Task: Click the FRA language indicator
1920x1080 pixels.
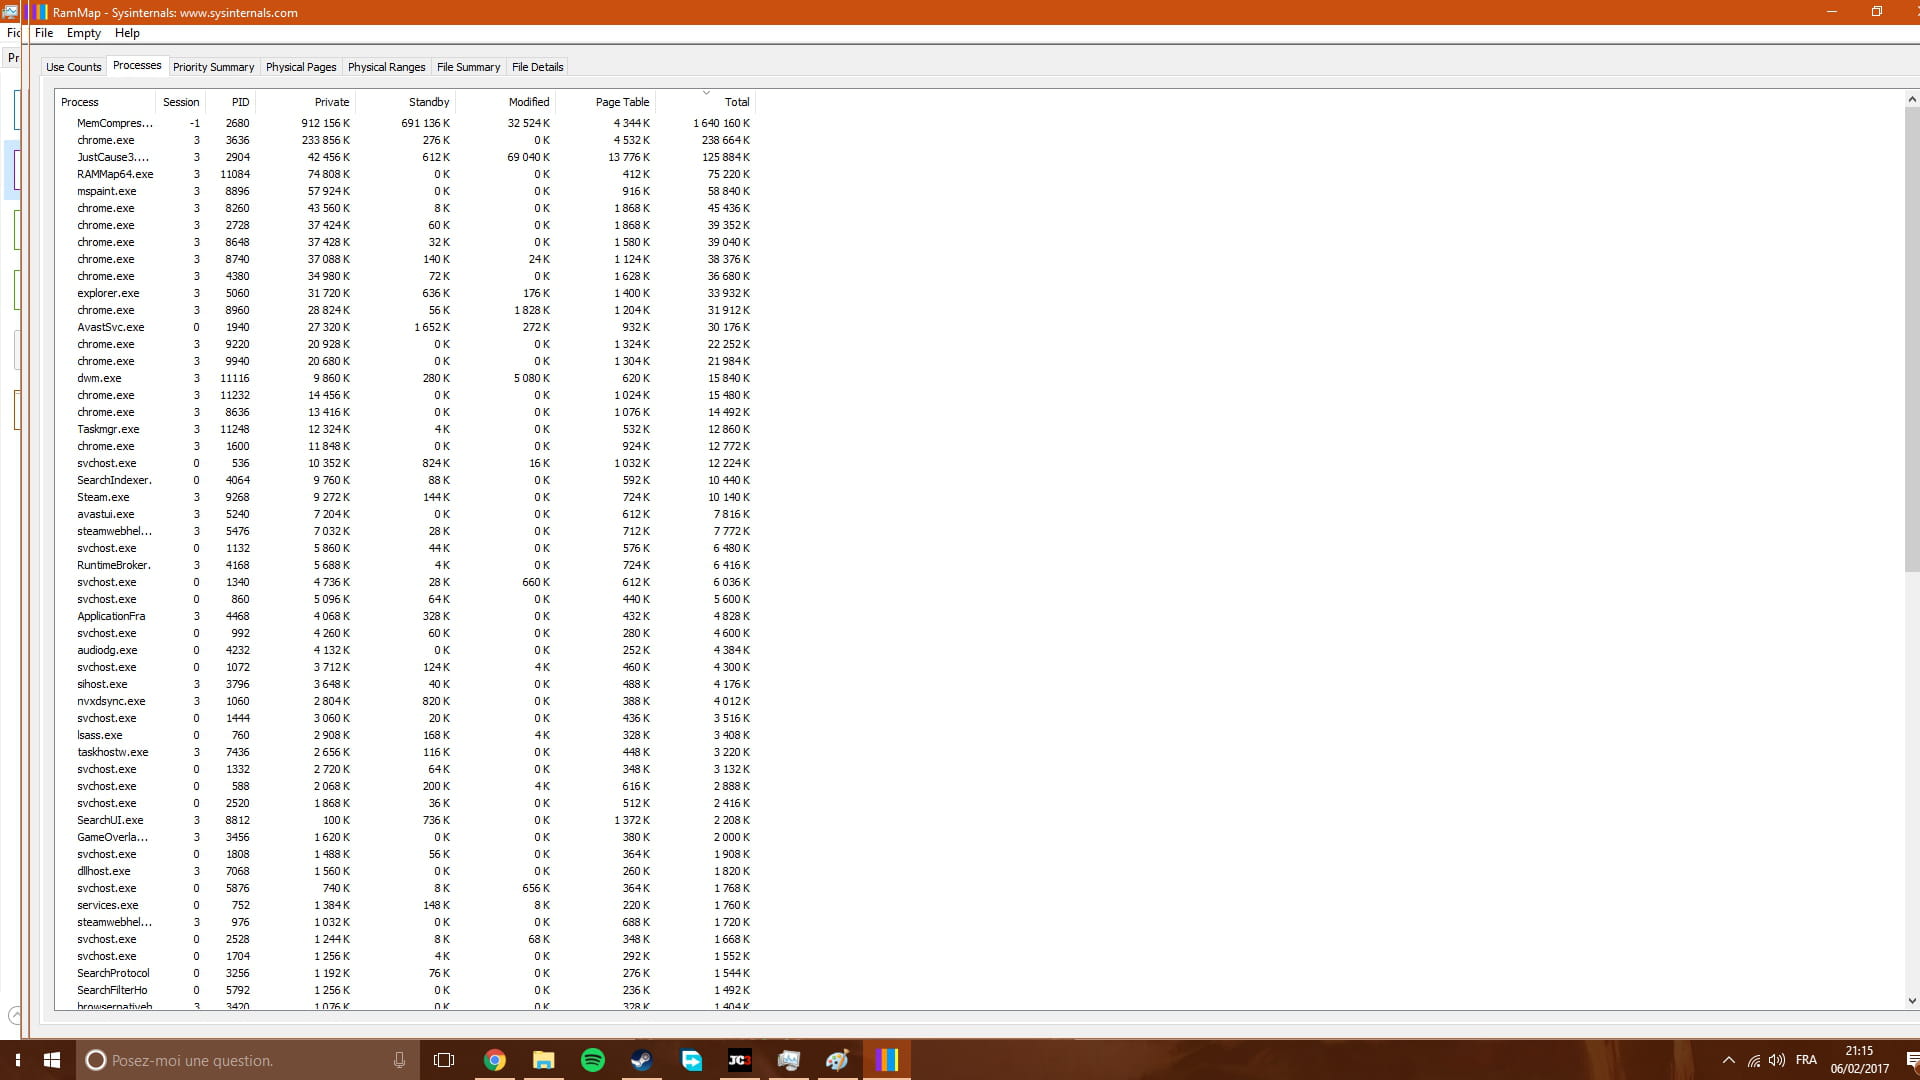Action: 1806,1060
